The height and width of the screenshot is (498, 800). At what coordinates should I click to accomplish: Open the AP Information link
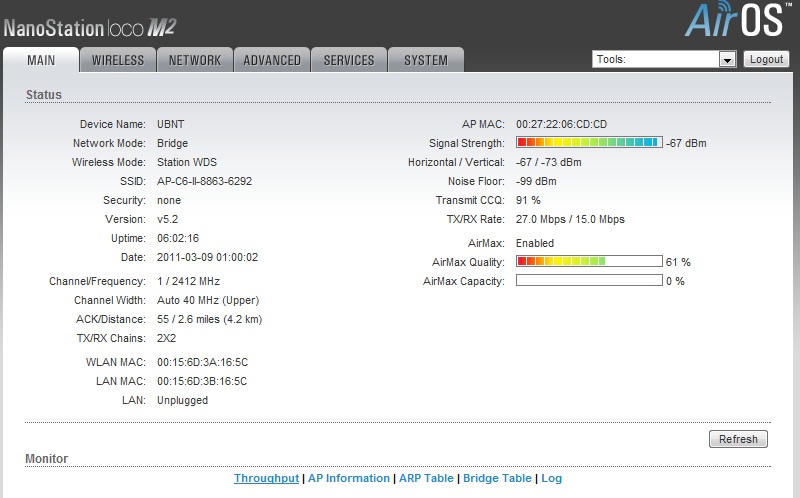click(x=349, y=478)
